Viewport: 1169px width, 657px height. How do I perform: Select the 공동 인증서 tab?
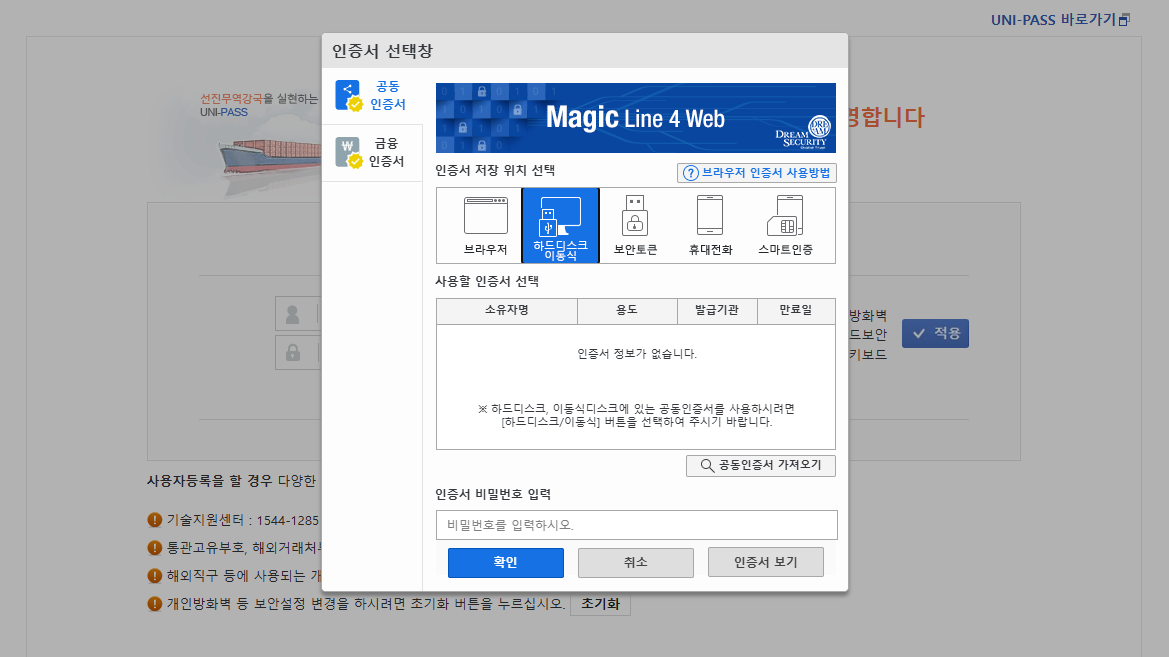coord(372,95)
